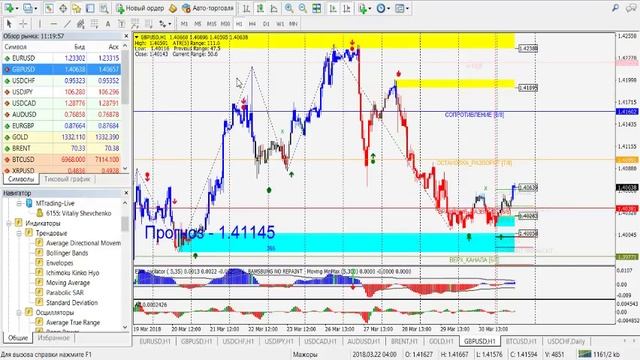Switch timeframe to H4

[252, 24]
